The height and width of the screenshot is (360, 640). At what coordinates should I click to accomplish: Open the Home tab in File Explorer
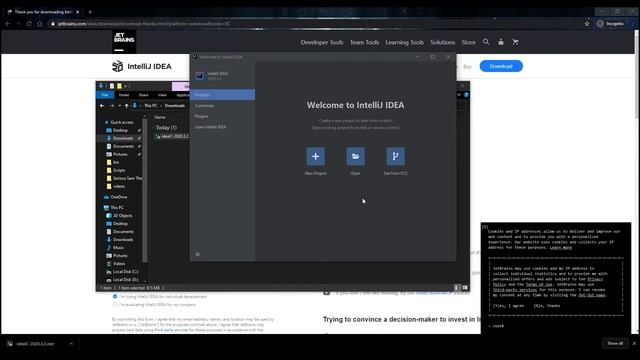pyautogui.click(x=124, y=95)
